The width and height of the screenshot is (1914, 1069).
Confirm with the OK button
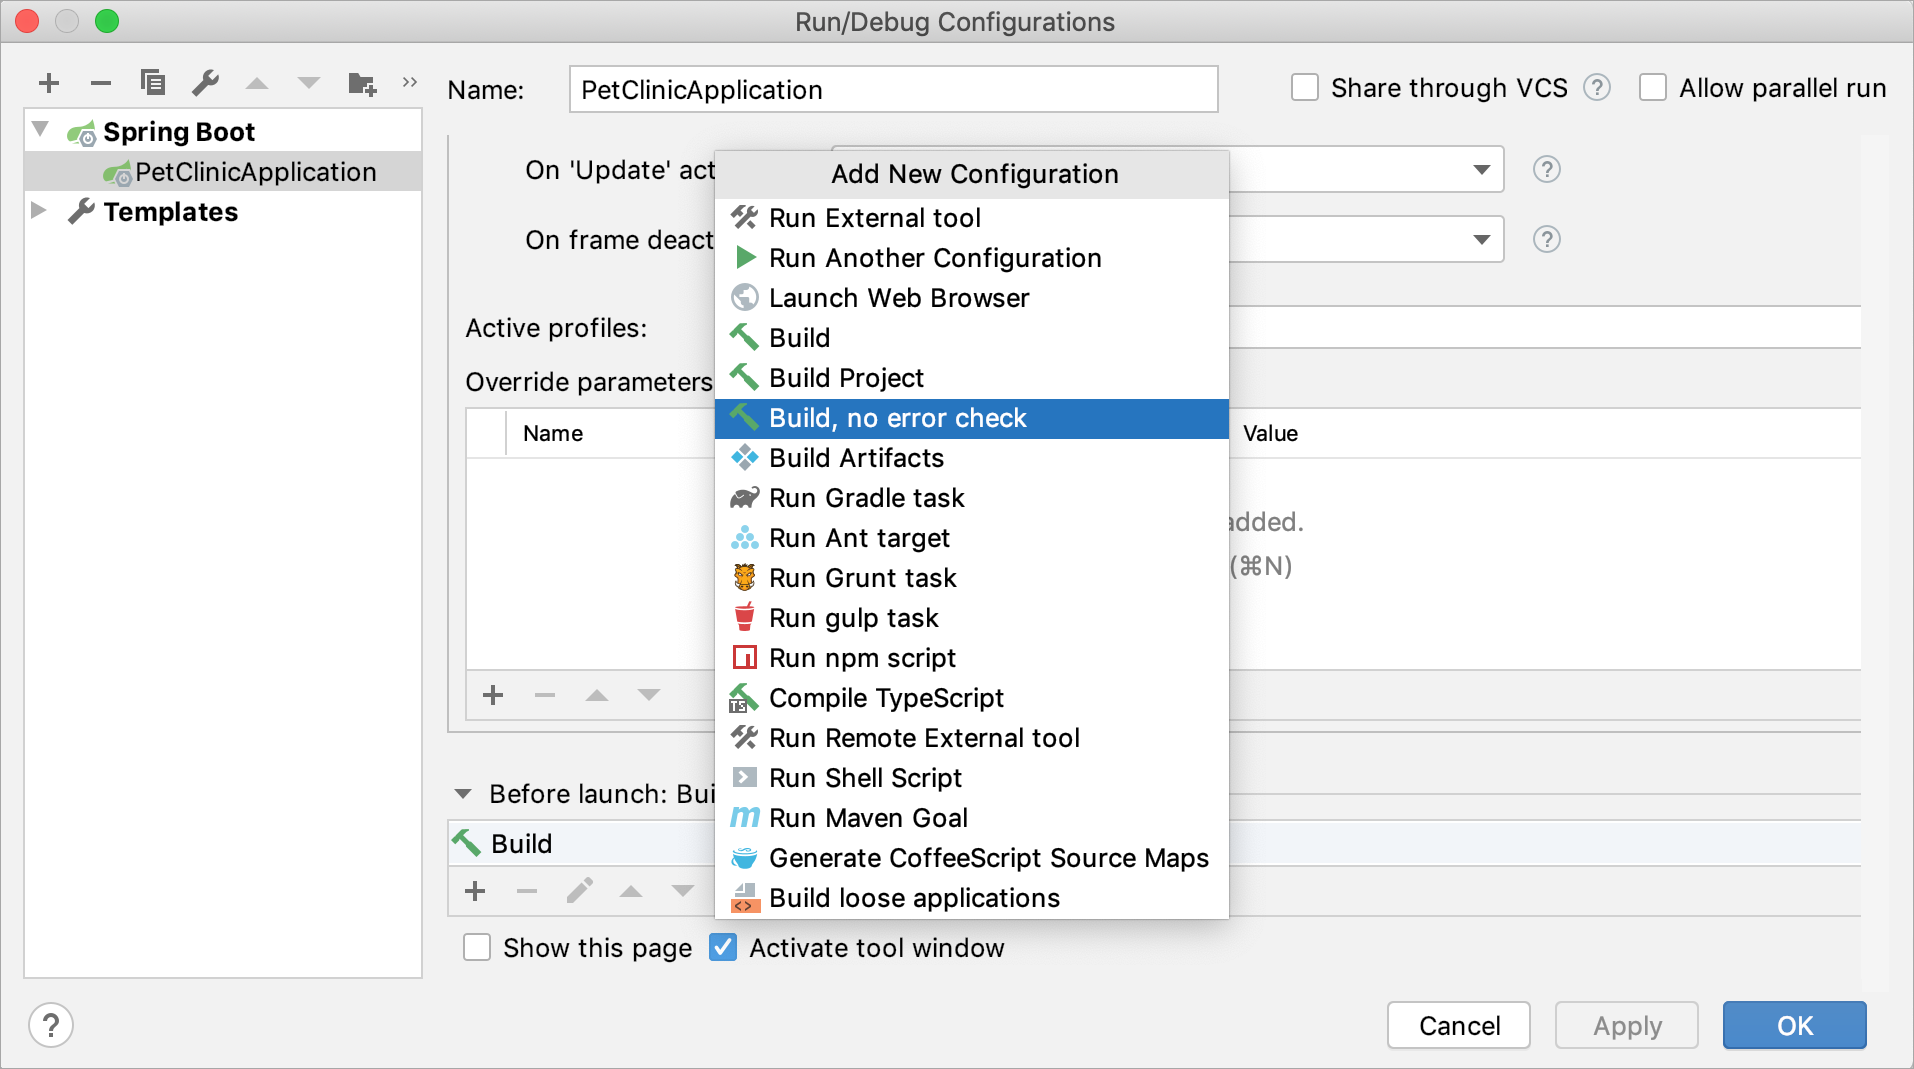pyautogui.click(x=1795, y=1025)
